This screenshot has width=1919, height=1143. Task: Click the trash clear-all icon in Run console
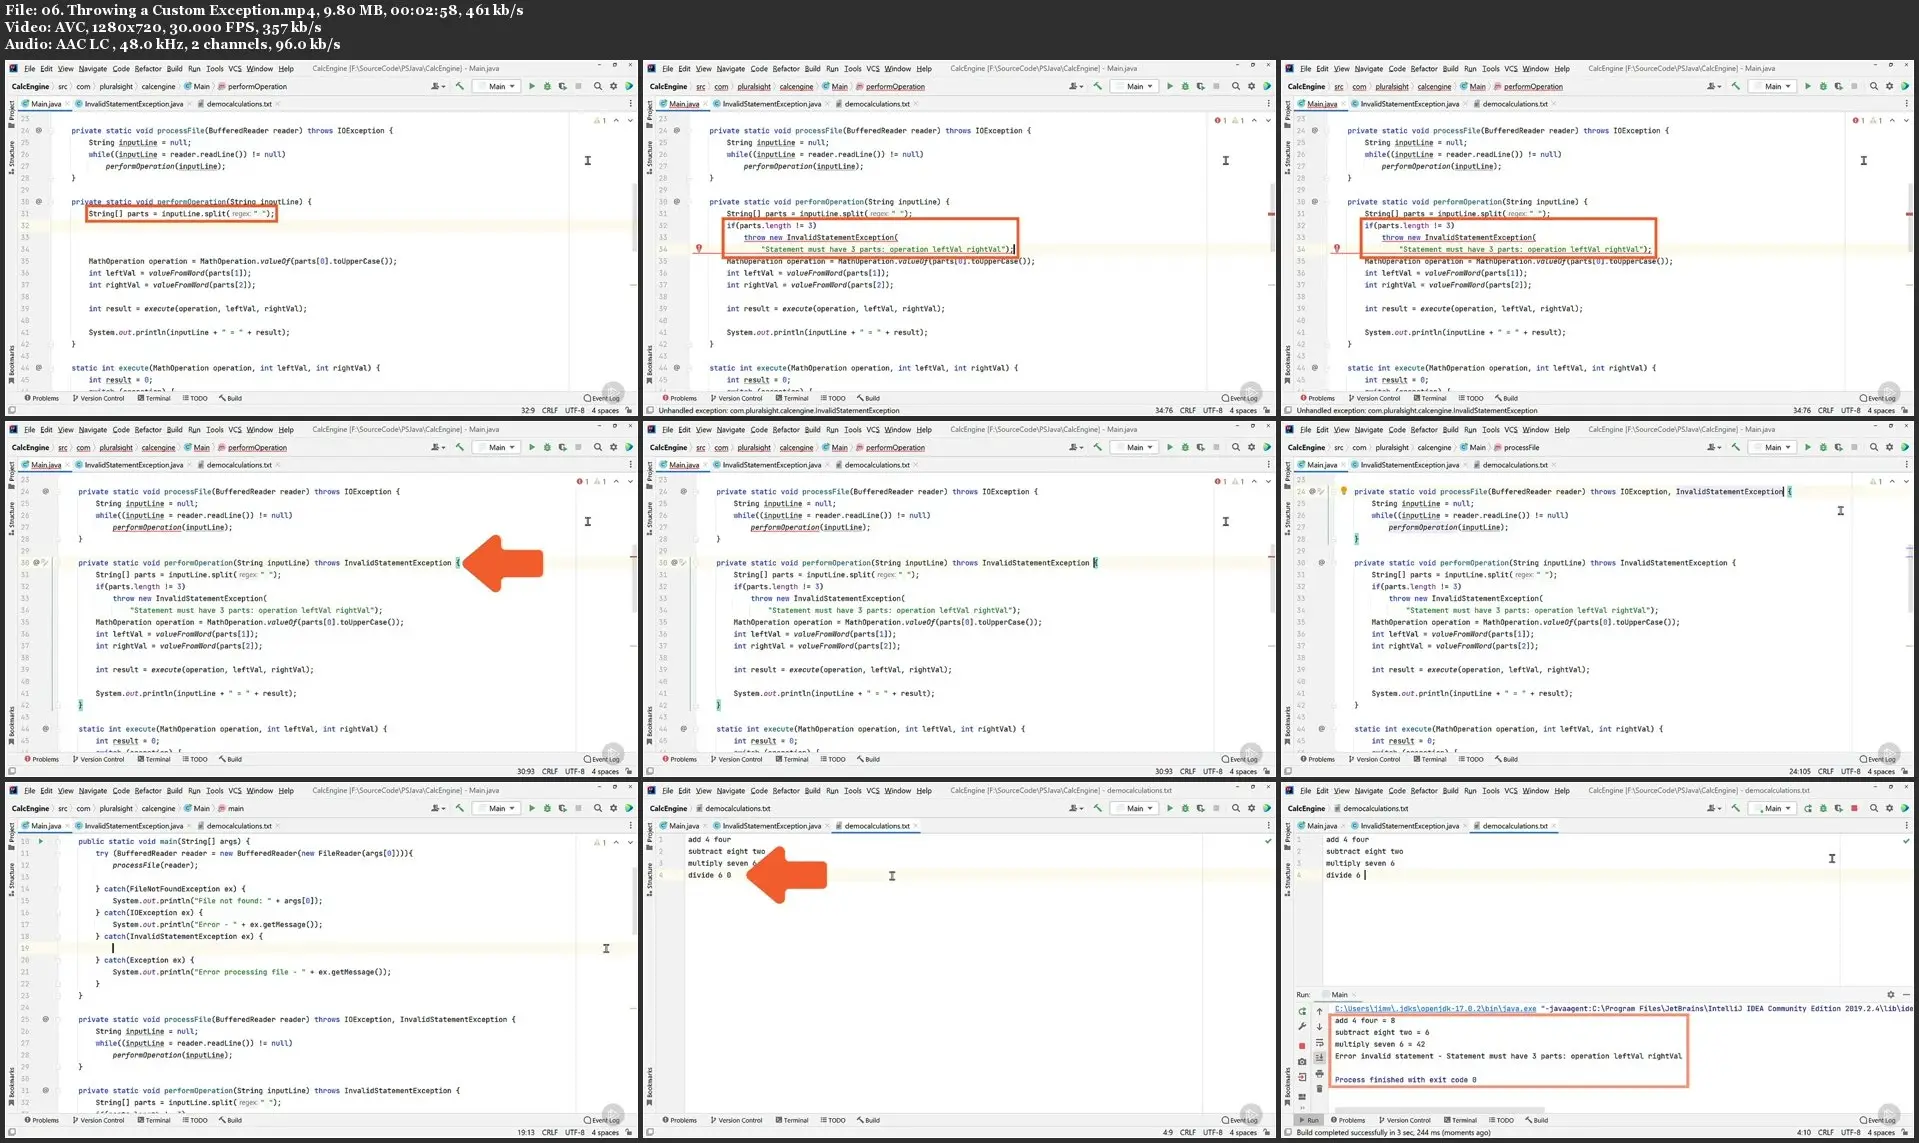pyautogui.click(x=1319, y=1089)
